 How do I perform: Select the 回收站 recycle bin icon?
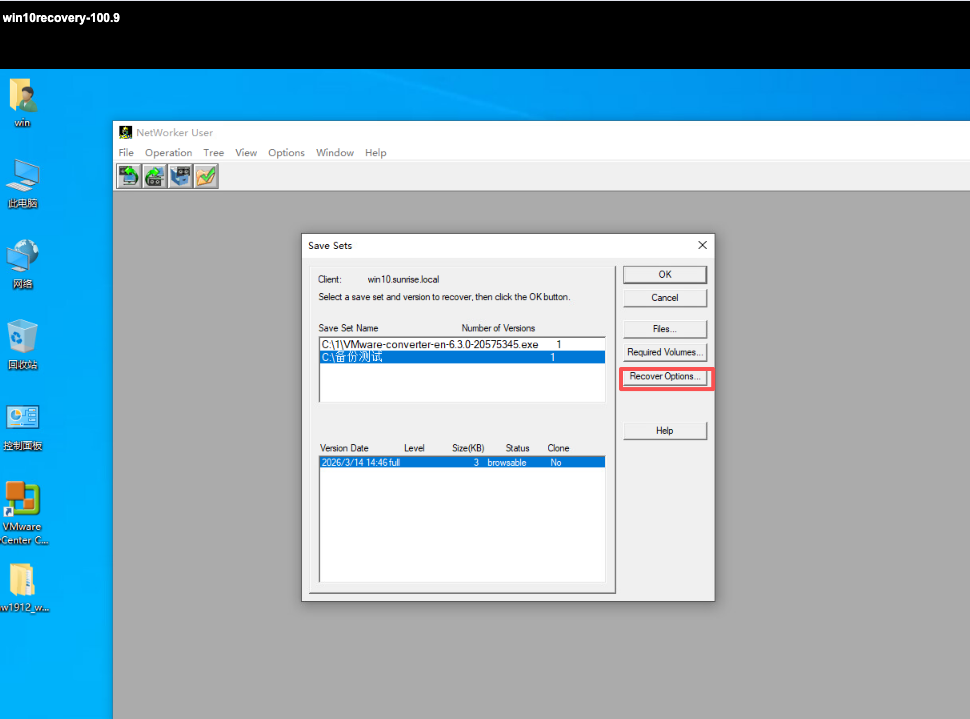pos(23,345)
